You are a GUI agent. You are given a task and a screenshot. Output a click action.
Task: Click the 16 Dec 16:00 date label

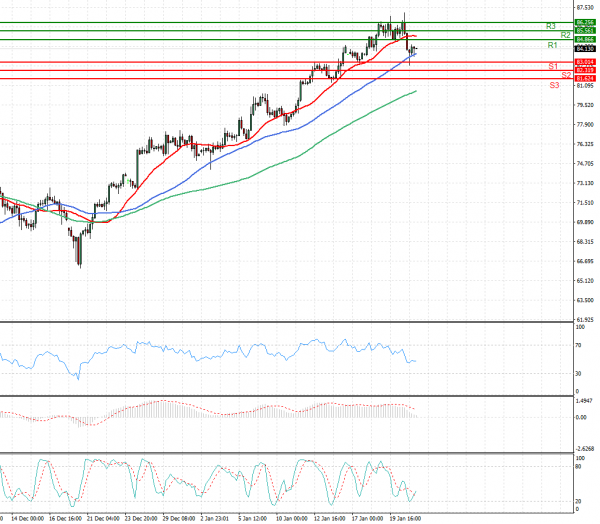(65, 519)
